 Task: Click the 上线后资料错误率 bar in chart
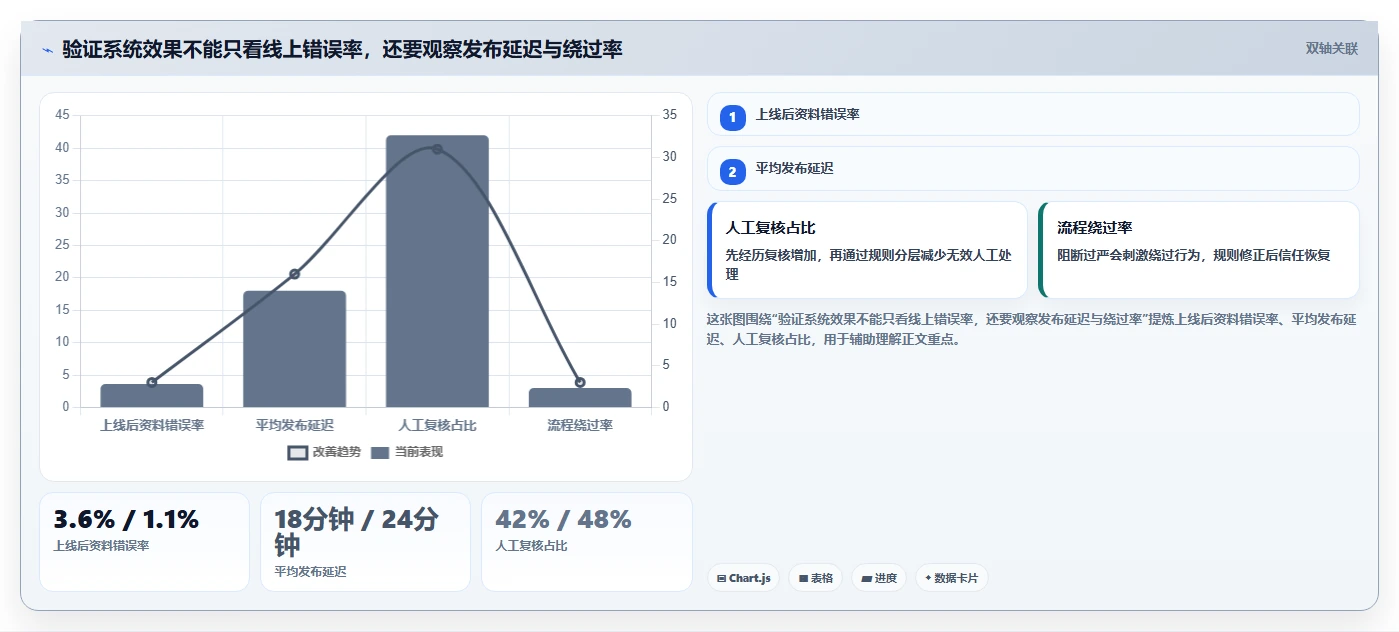pos(152,396)
